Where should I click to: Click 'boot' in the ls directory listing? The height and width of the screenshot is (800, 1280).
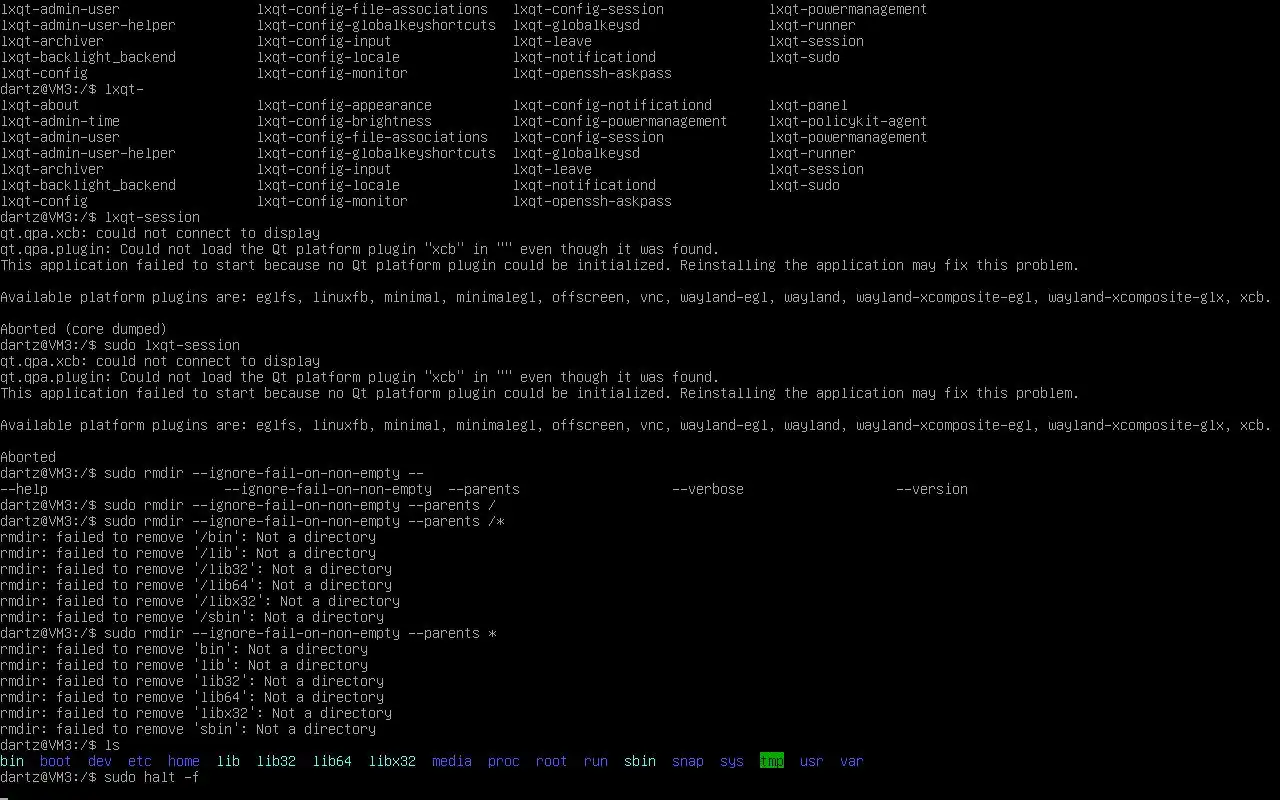point(56,761)
